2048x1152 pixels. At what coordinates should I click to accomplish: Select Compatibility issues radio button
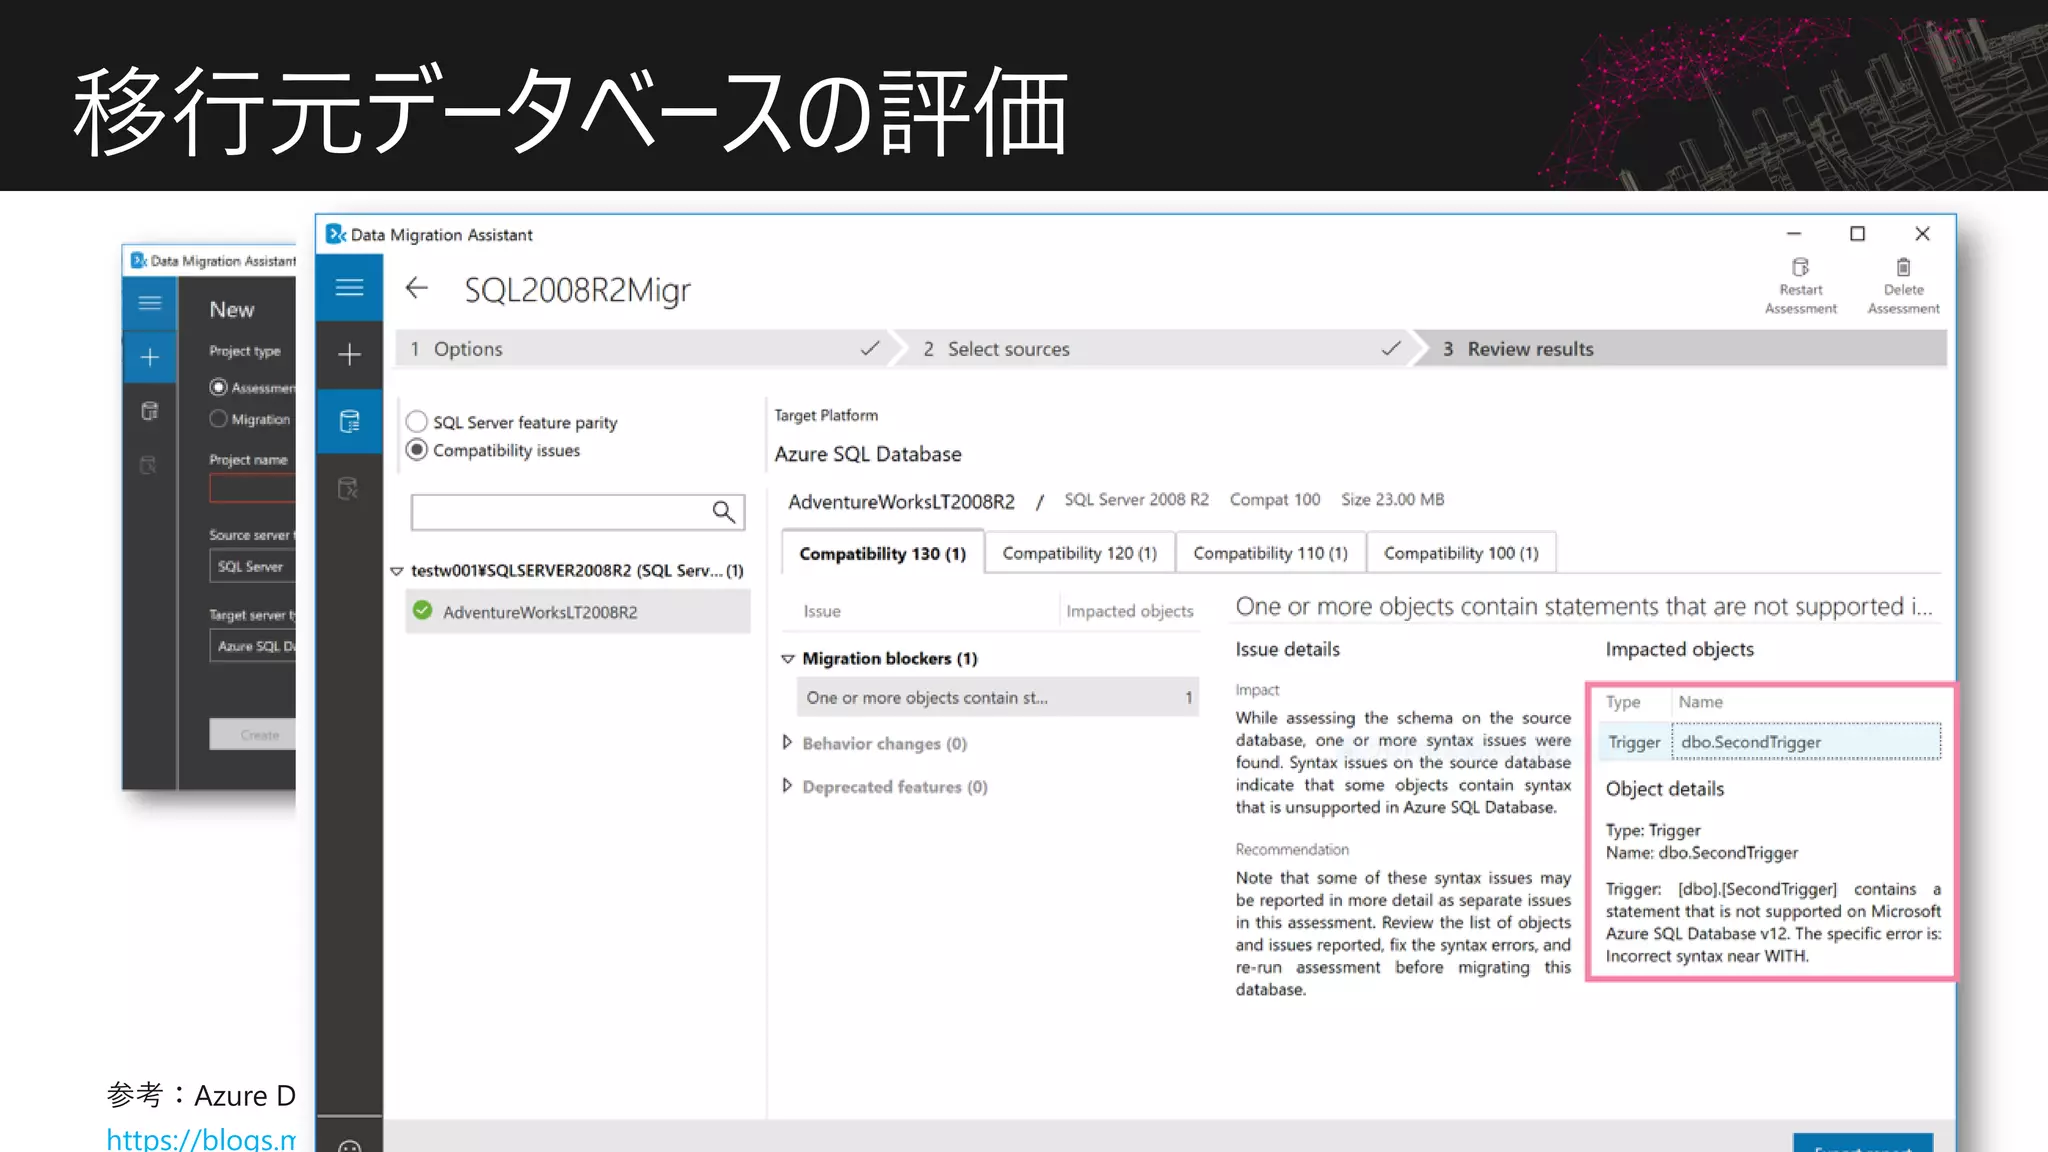(x=417, y=450)
